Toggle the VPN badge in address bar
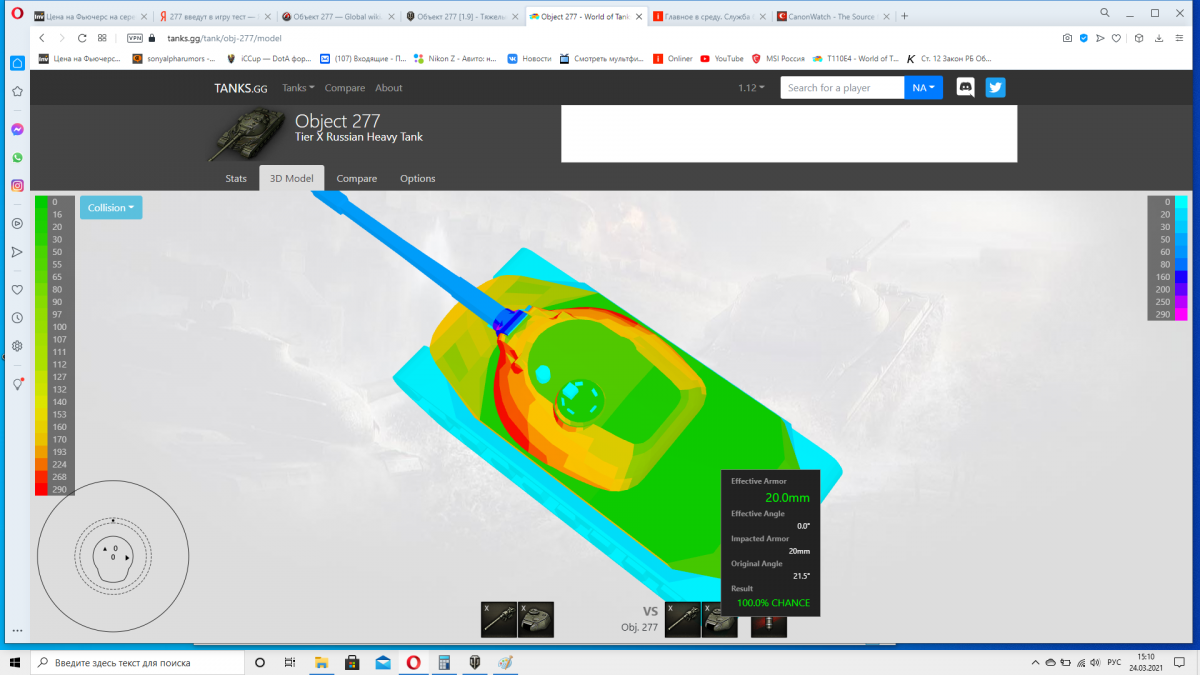 [x=135, y=38]
